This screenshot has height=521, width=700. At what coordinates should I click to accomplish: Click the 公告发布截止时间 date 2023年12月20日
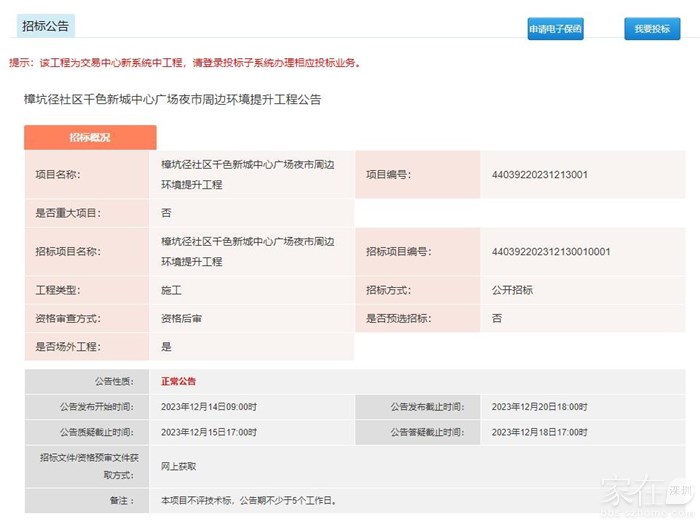tap(539, 407)
